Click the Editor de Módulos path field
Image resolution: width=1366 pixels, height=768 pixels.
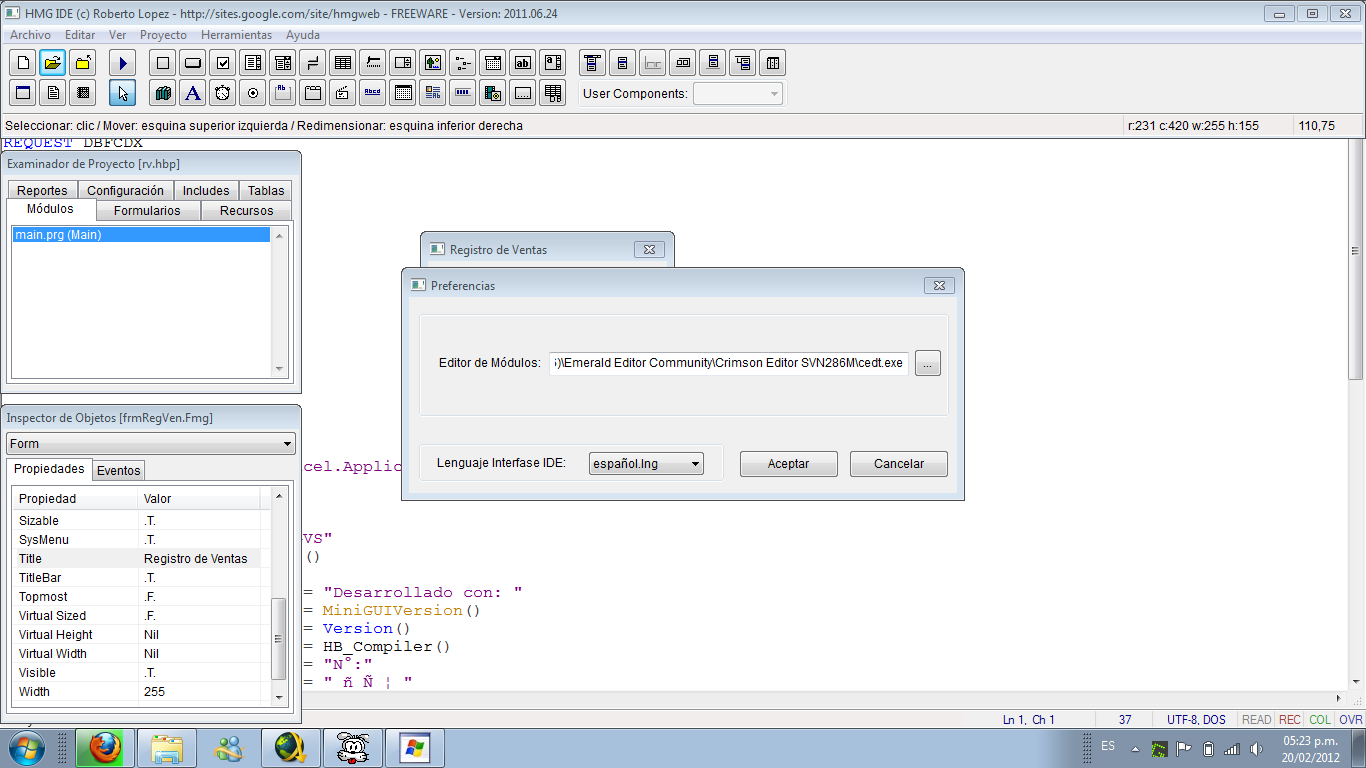[x=729, y=364]
